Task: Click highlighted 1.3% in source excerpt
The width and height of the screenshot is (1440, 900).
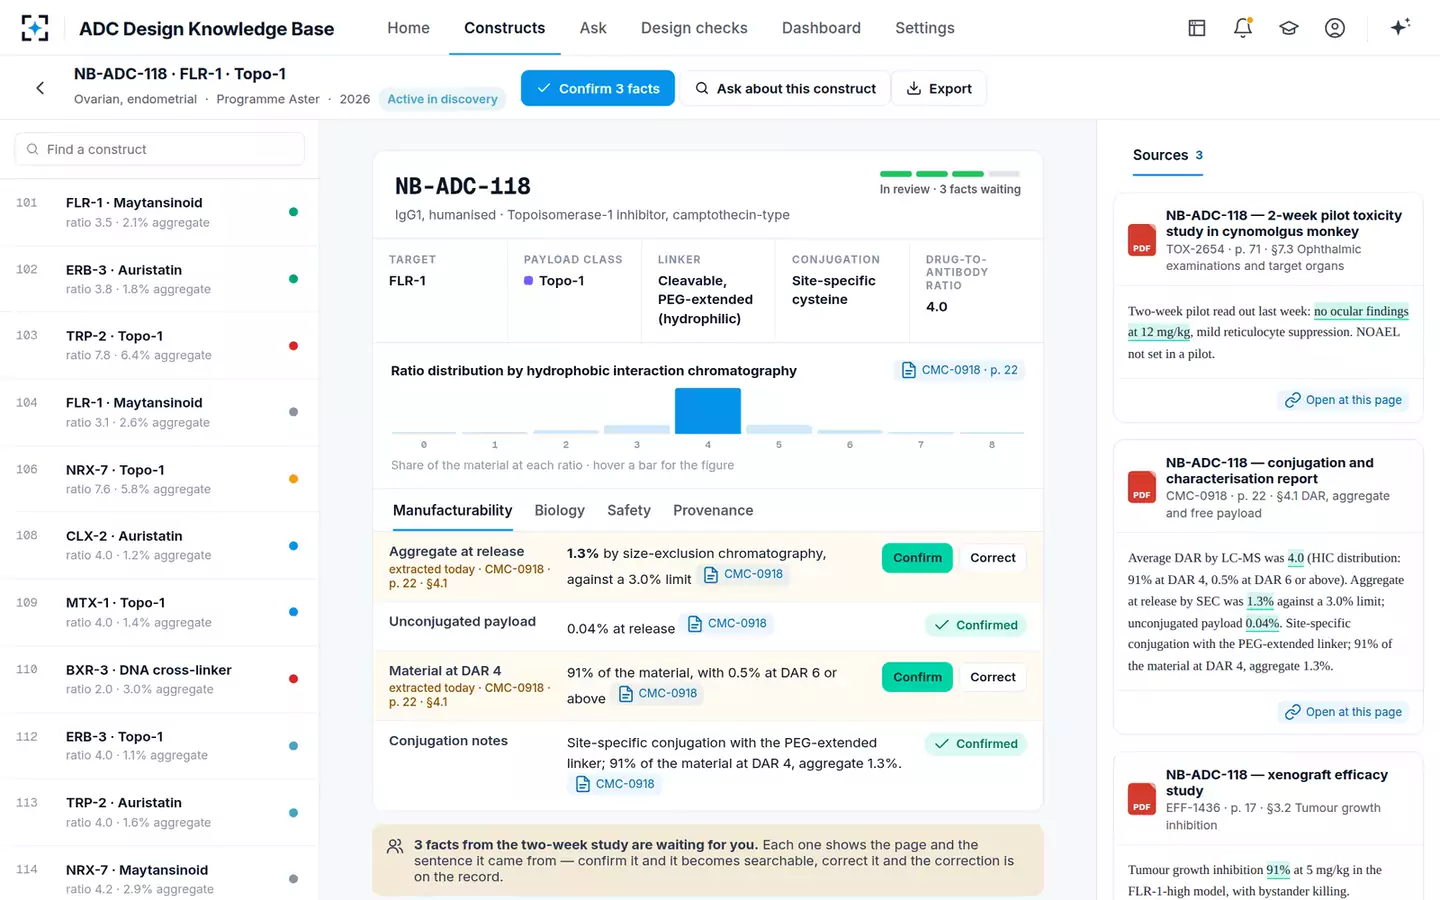Action: [x=1260, y=601]
